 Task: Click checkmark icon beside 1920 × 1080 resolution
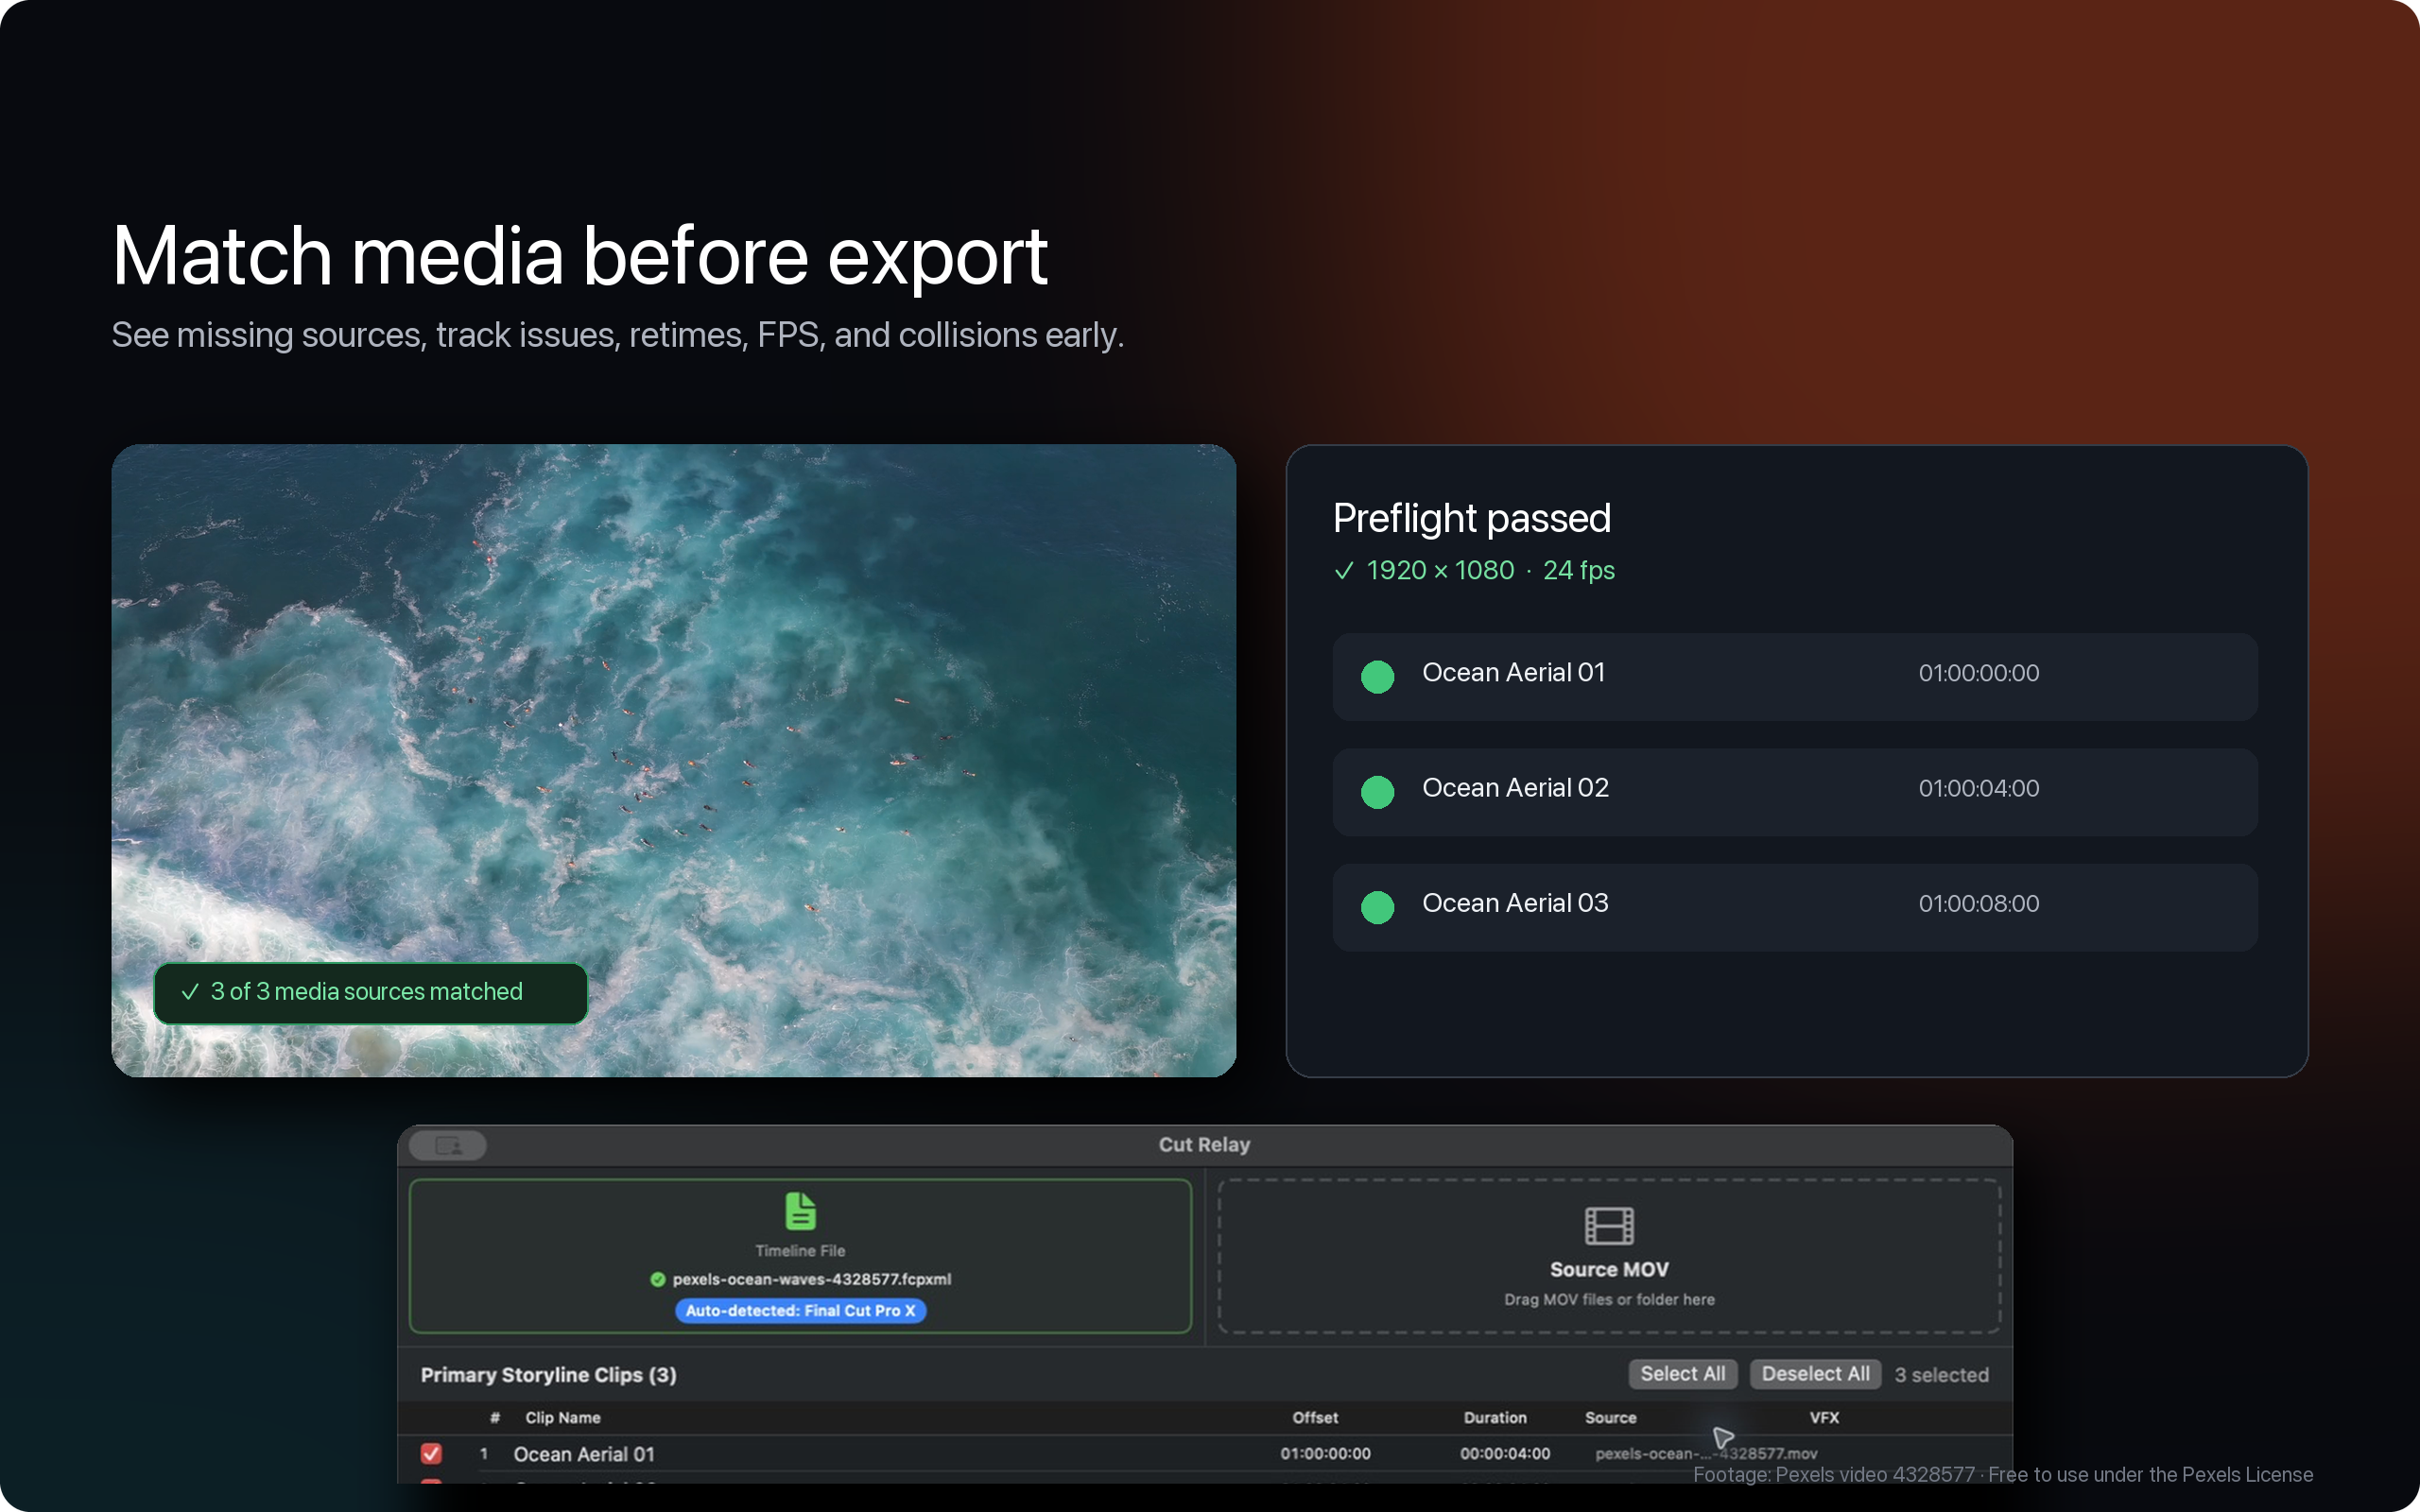(x=1344, y=570)
